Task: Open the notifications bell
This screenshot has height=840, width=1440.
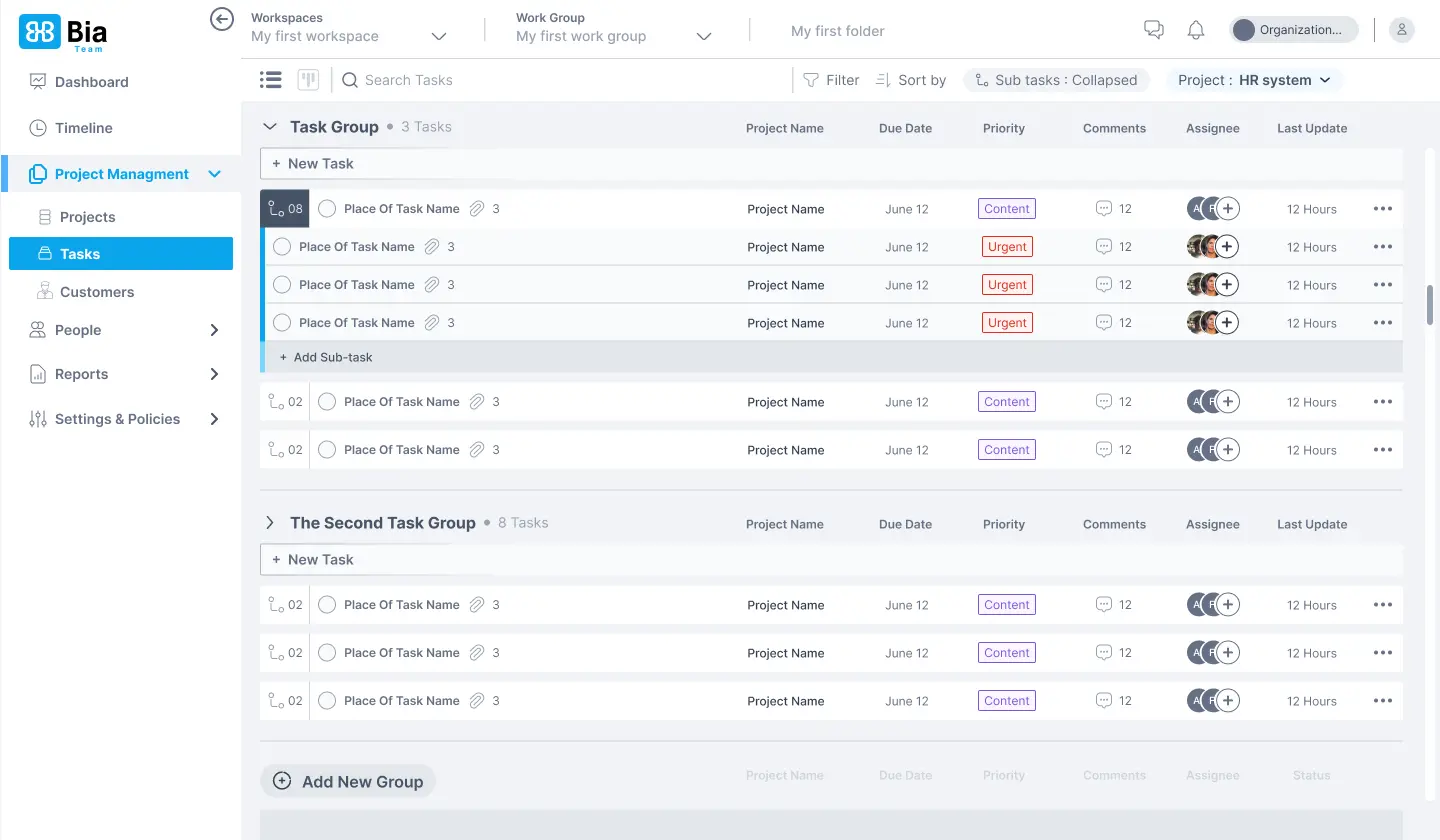Action: tap(1195, 30)
